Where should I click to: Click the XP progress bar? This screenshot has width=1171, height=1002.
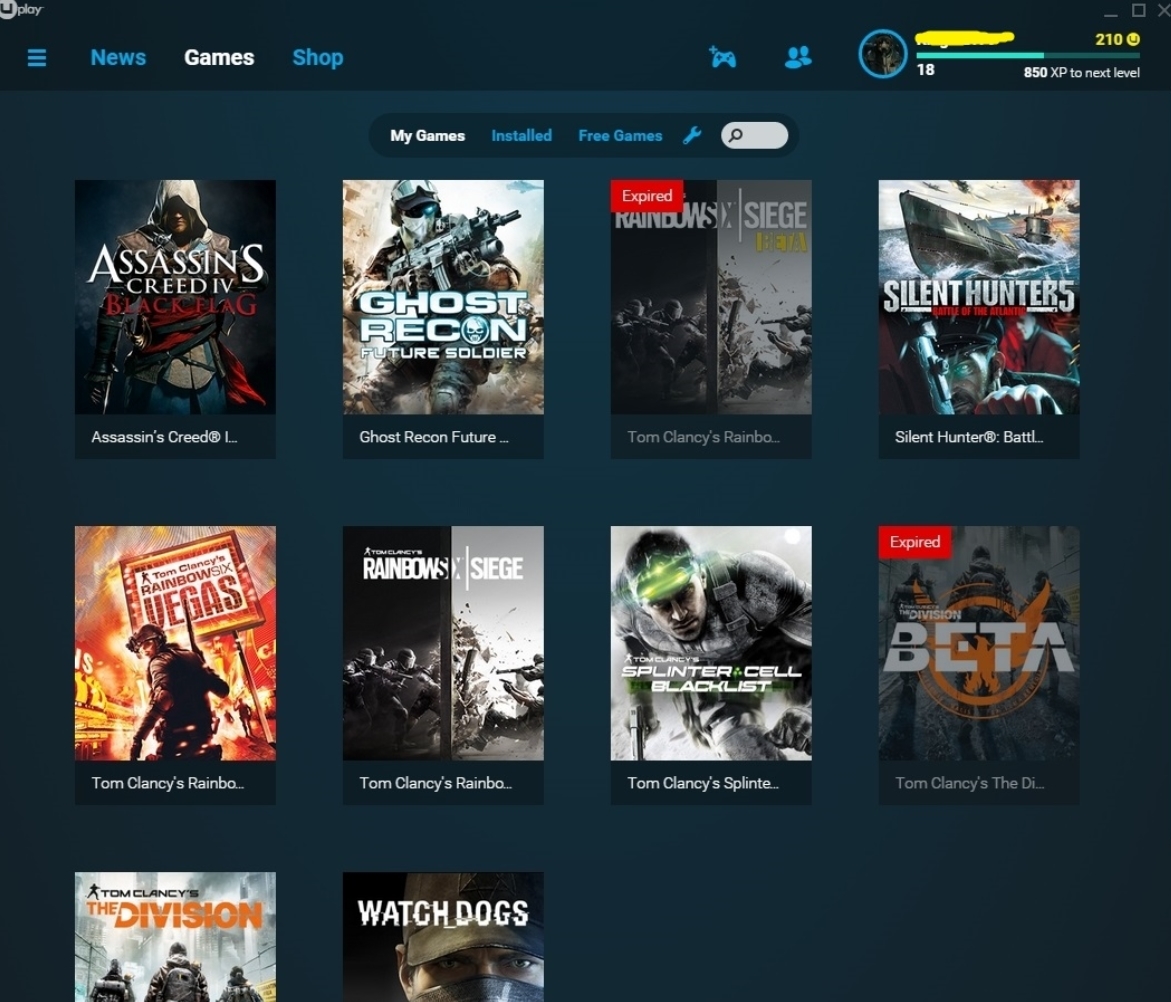pyautogui.click(x=1028, y=55)
